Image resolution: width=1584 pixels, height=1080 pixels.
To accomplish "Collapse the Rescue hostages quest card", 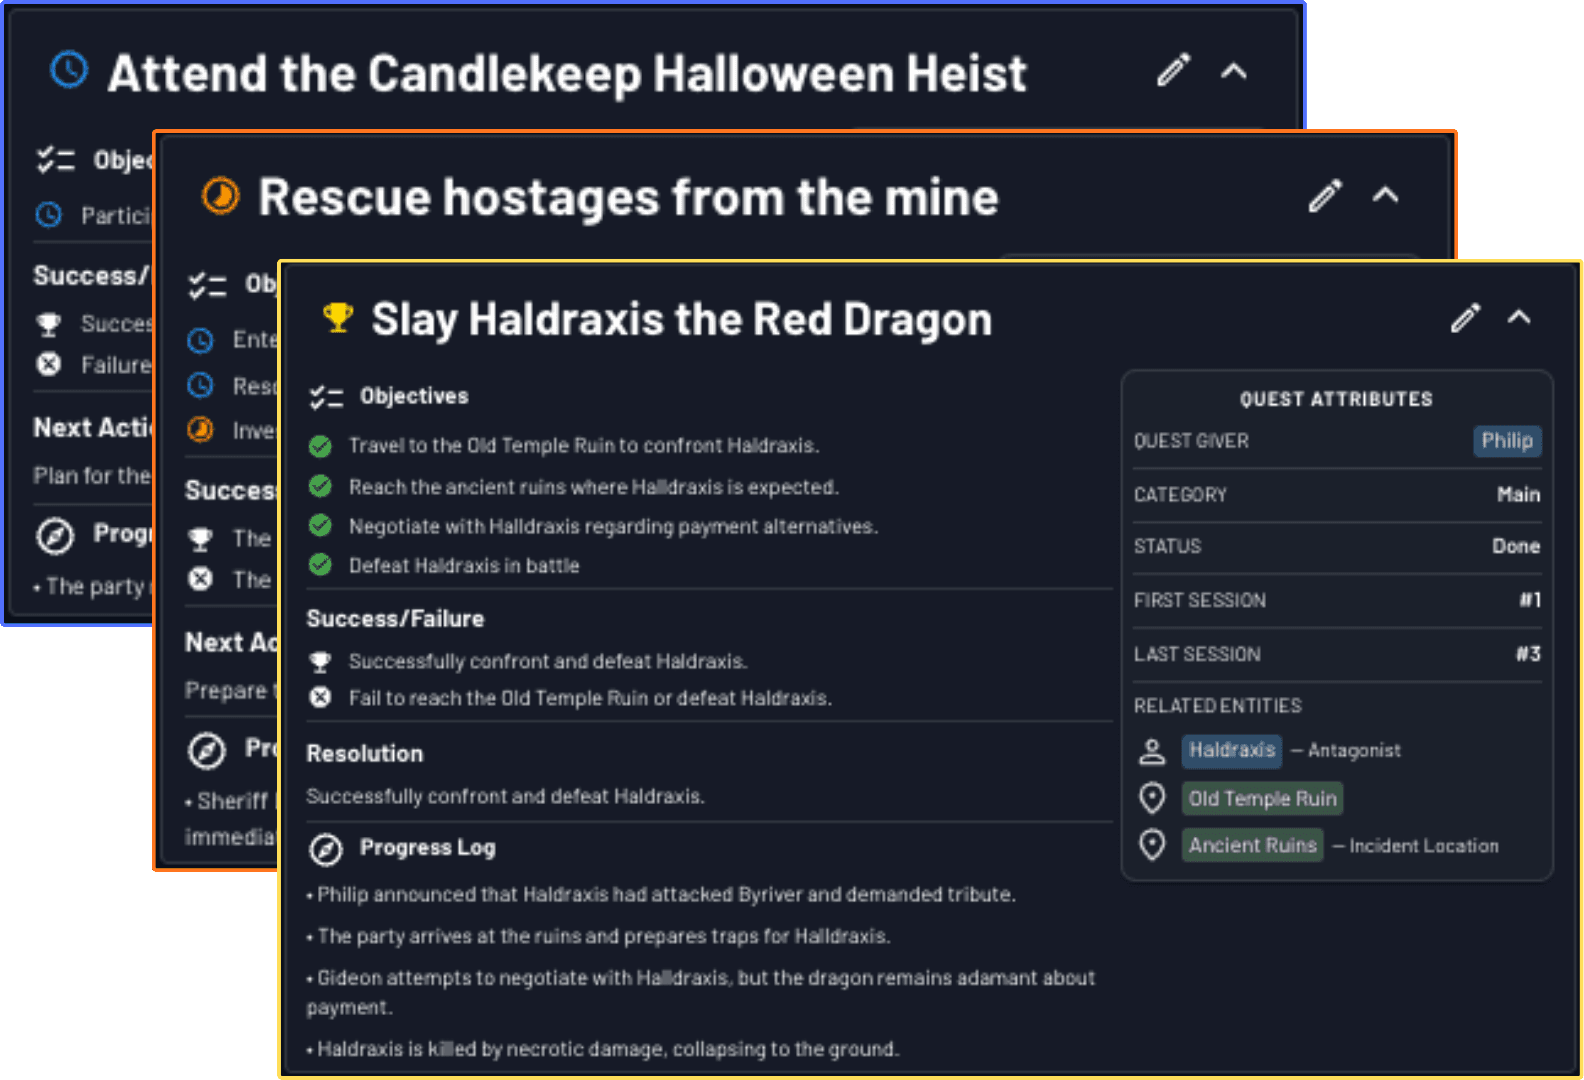I will coord(1384,196).
